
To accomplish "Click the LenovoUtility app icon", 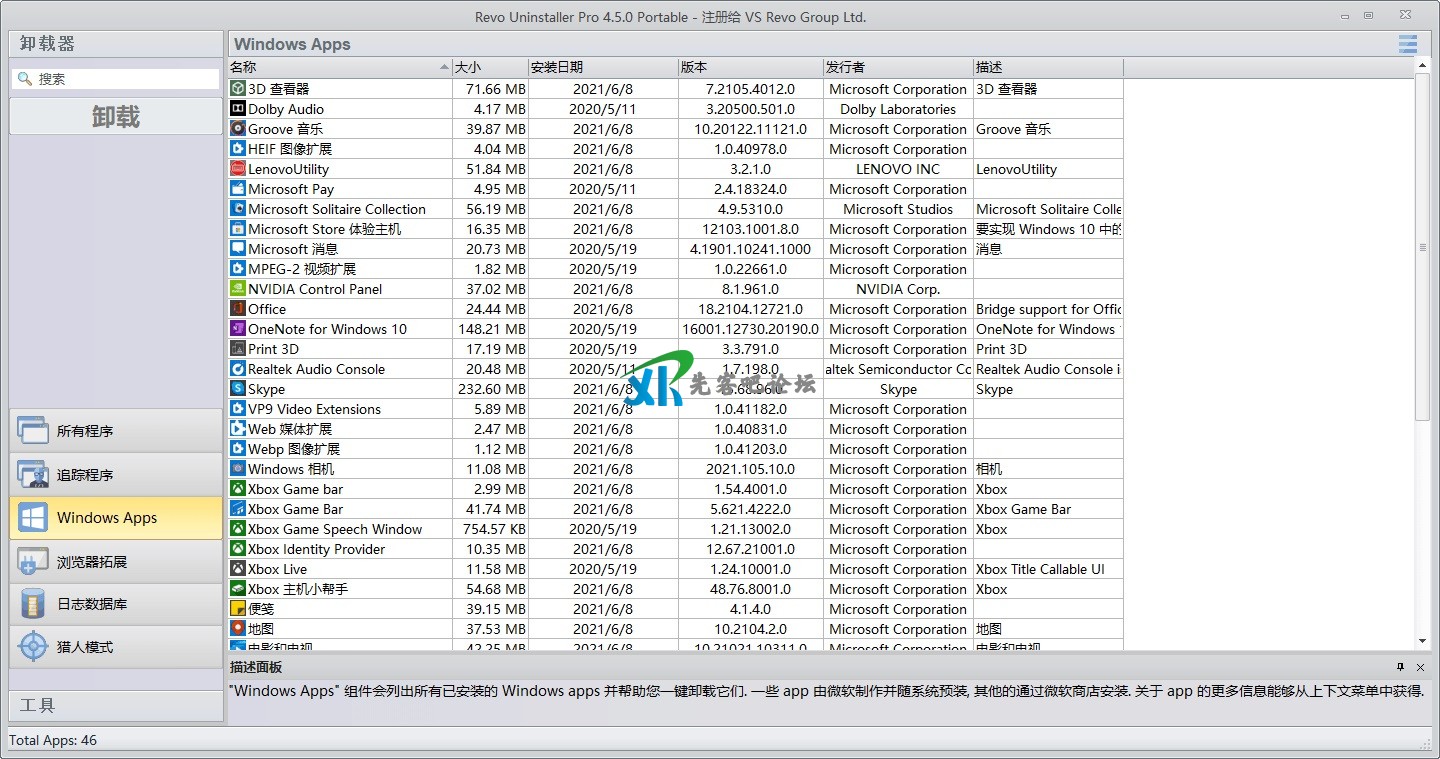I will coord(238,169).
